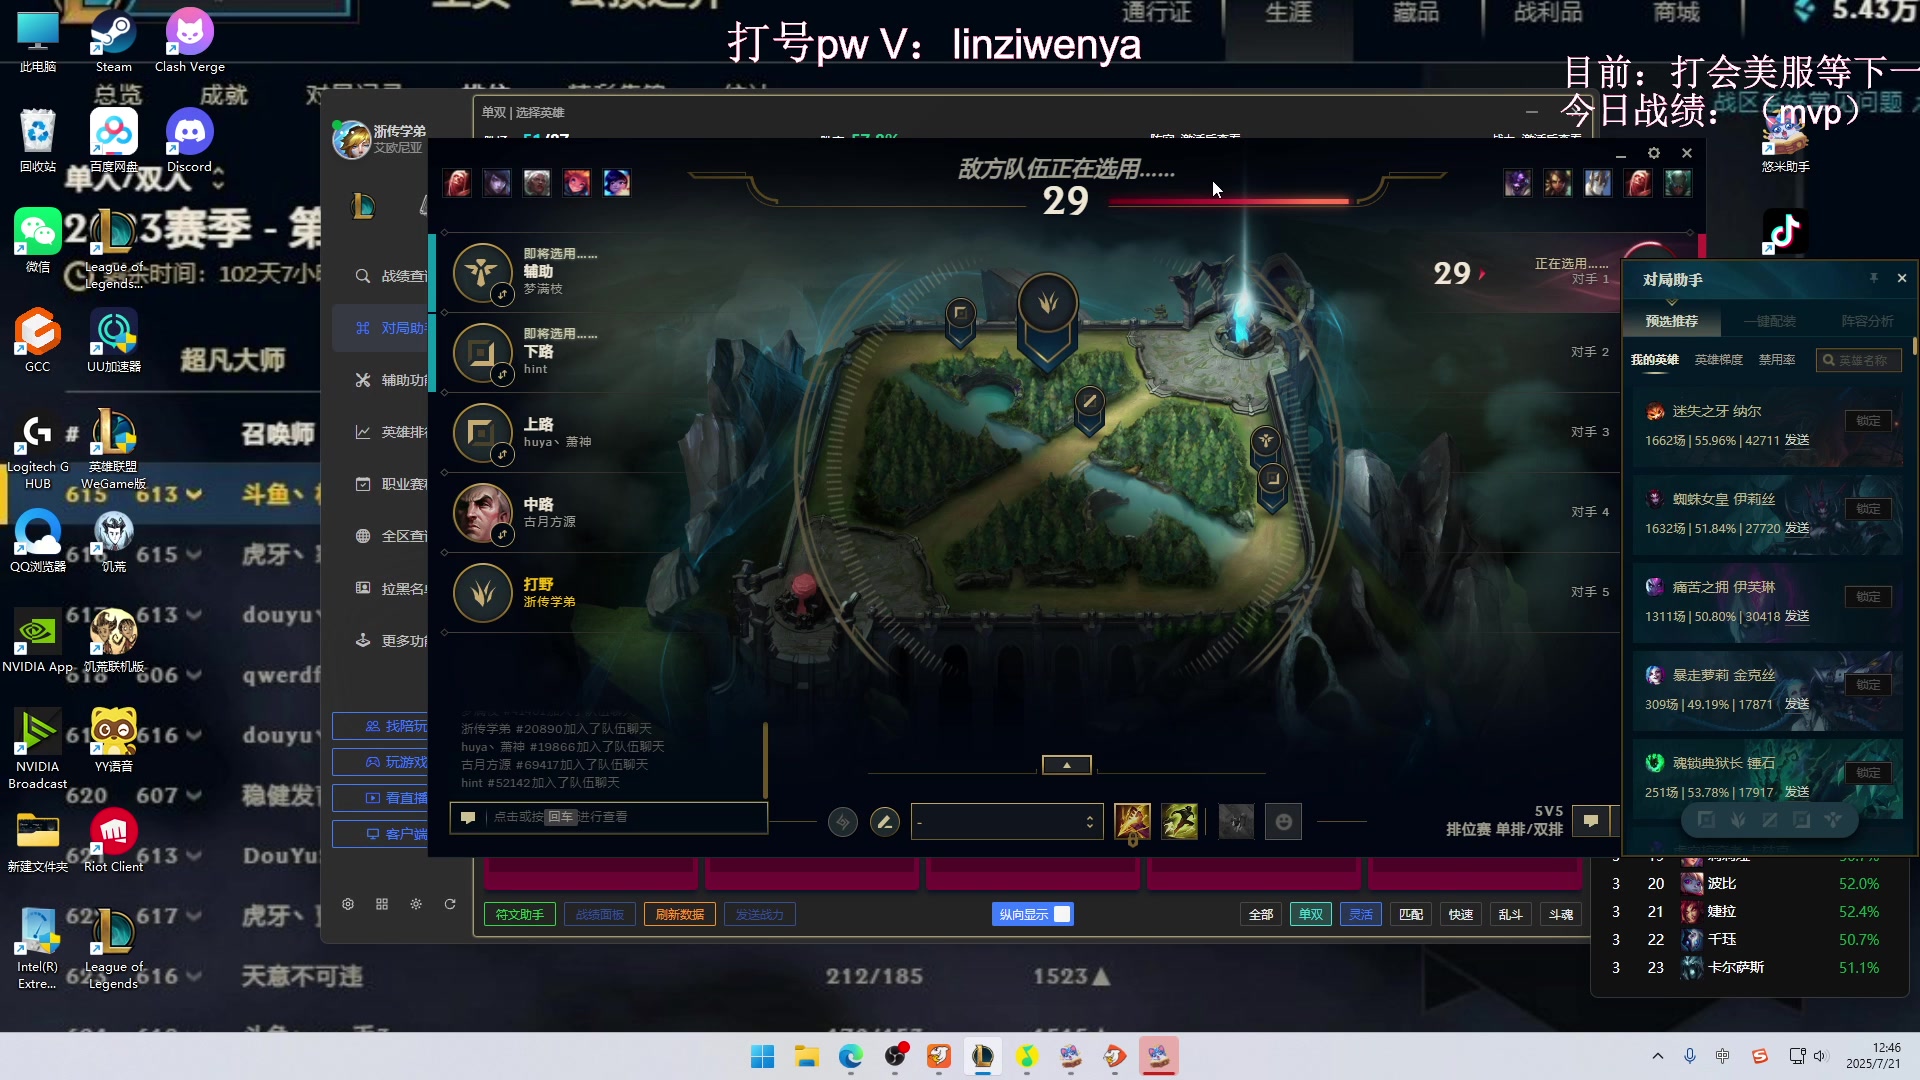Open helper settings gear at sidebar bottom
Viewport: 1920px width, 1080px height.
click(348, 904)
